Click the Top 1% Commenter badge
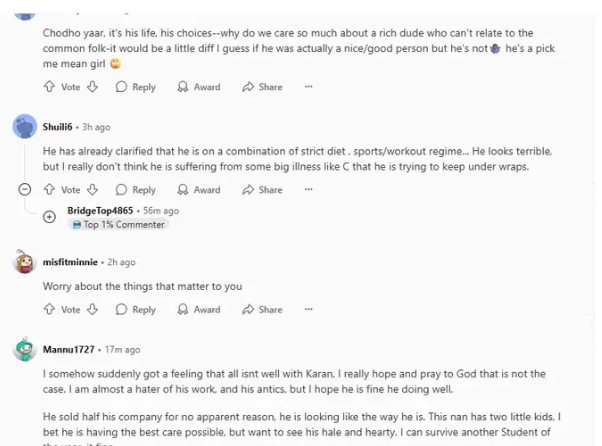This screenshot has width=602, height=446. (118, 225)
